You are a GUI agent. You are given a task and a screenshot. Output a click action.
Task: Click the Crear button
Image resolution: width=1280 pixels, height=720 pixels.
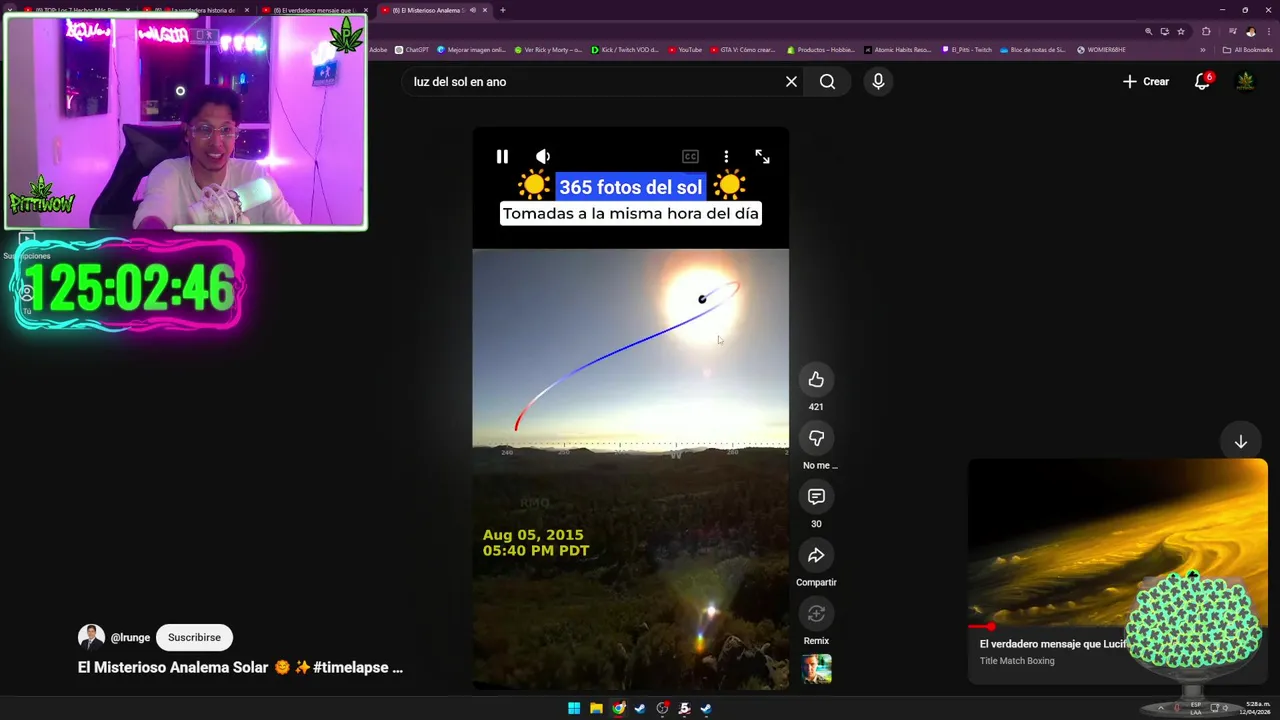(1146, 82)
